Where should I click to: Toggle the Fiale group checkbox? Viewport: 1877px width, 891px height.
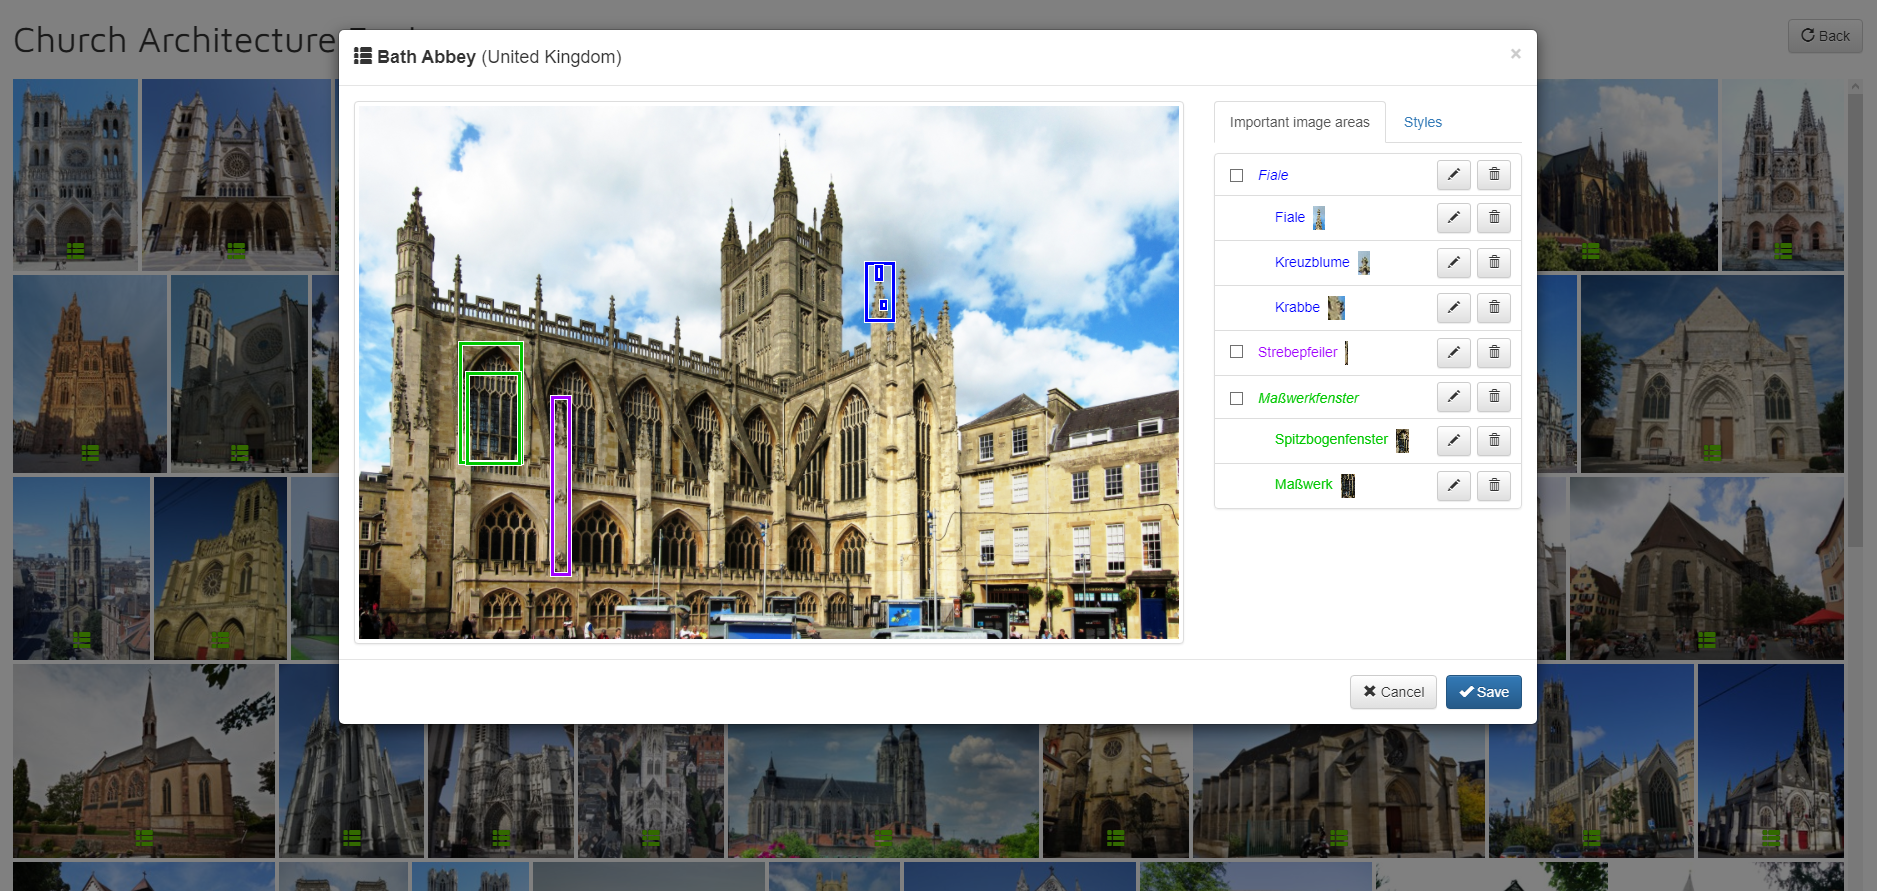pyautogui.click(x=1236, y=176)
